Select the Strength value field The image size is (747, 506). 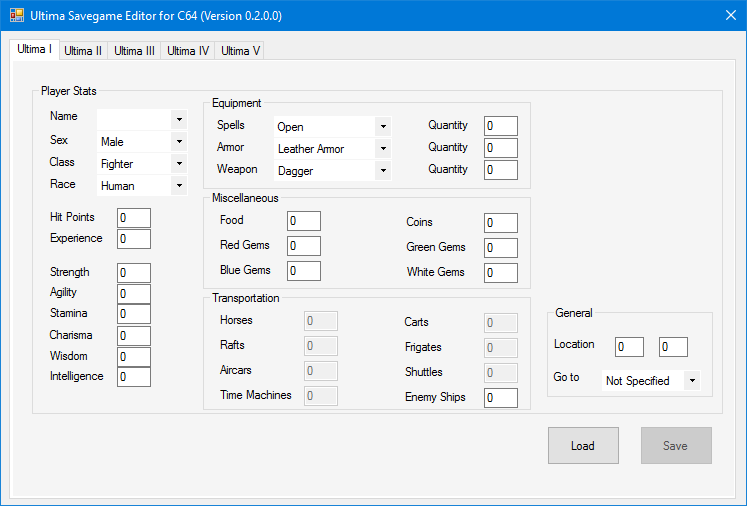(x=134, y=273)
